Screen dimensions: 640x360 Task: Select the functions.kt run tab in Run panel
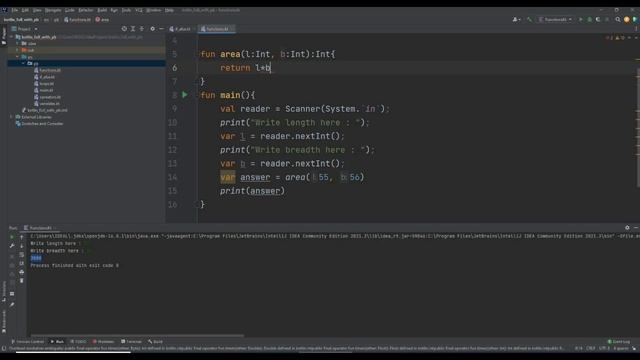pos(40,228)
